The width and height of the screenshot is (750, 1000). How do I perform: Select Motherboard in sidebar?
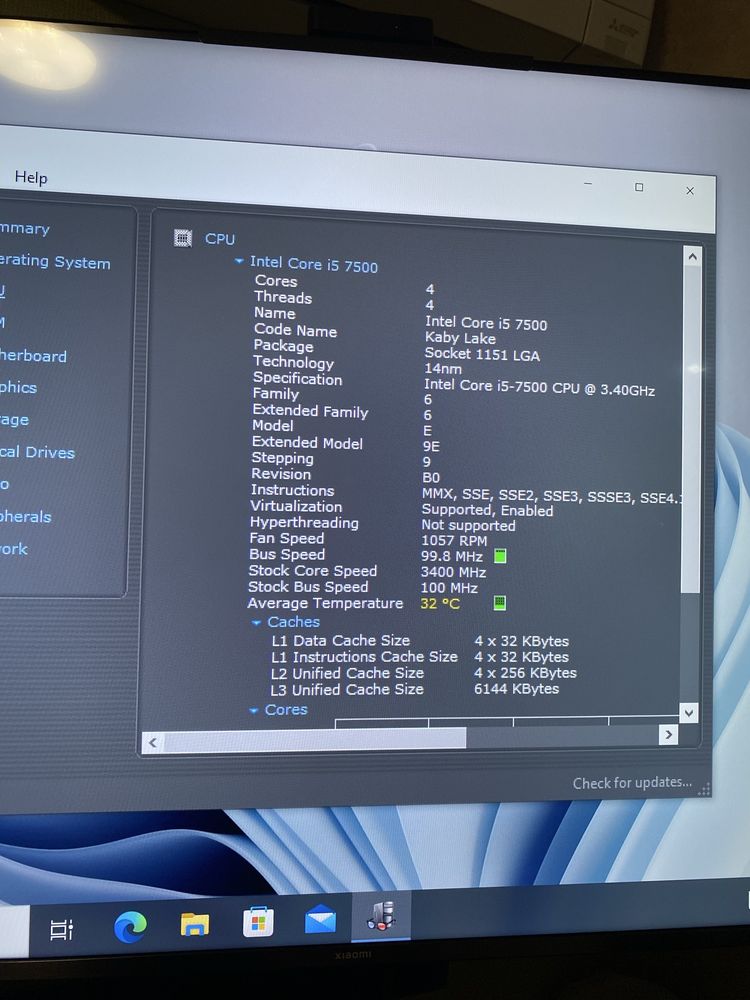pyautogui.click(x=33, y=356)
